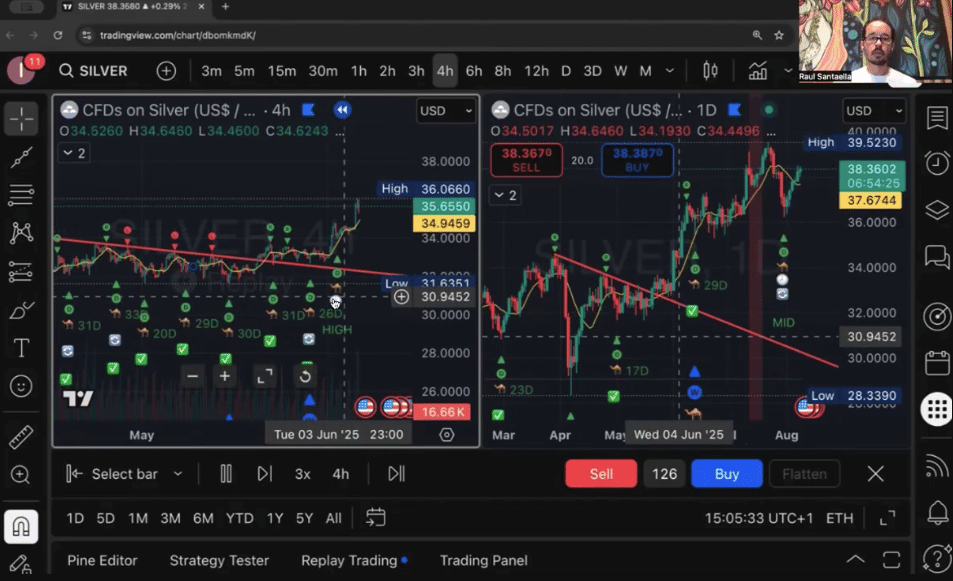Open the Strategy Tester tab
Viewport: 953px width, 581px height.
click(x=221, y=560)
